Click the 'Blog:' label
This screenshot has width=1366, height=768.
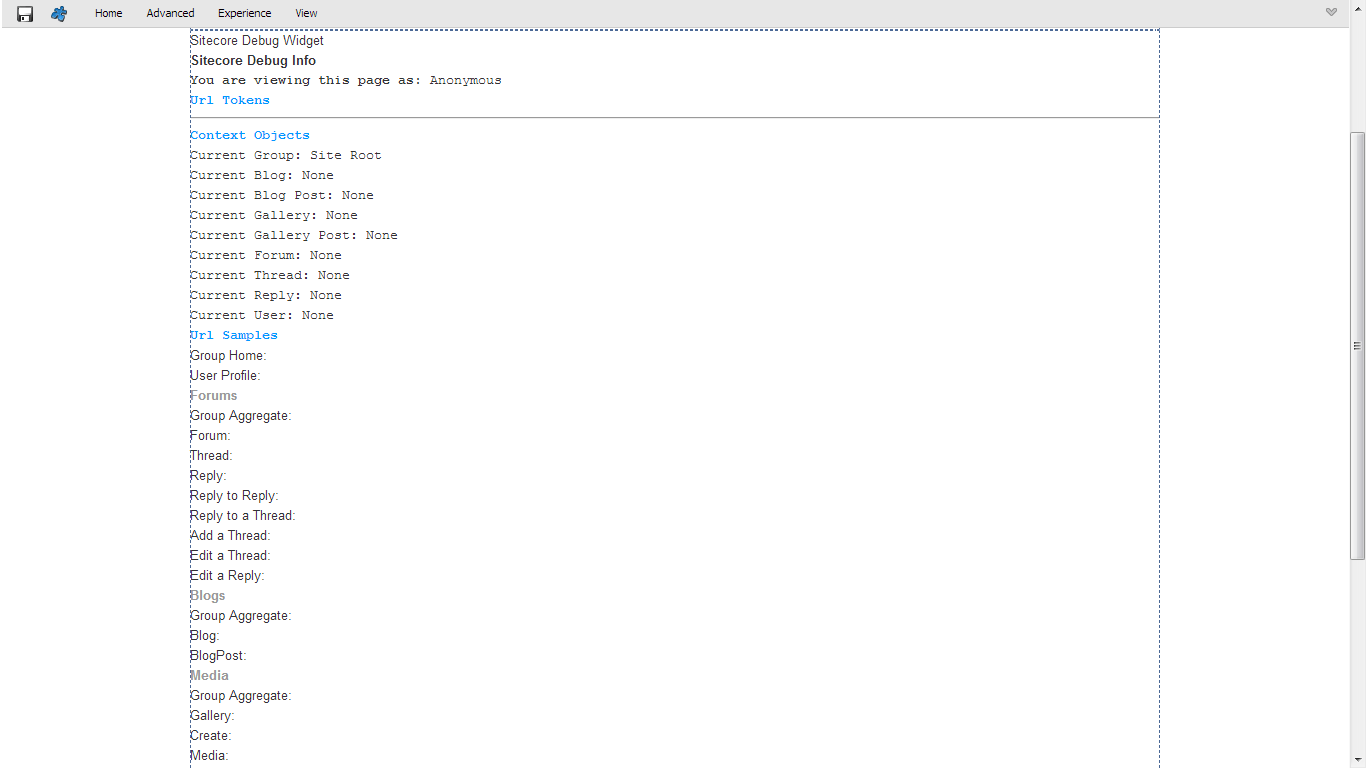tap(205, 636)
